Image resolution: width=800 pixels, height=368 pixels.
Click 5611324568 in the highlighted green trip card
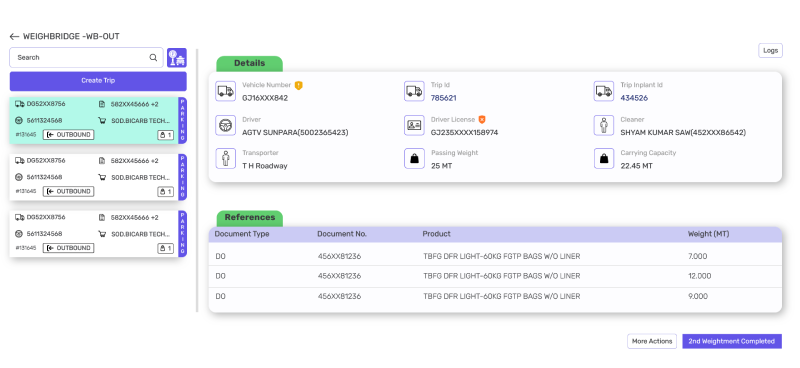tap(44, 121)
